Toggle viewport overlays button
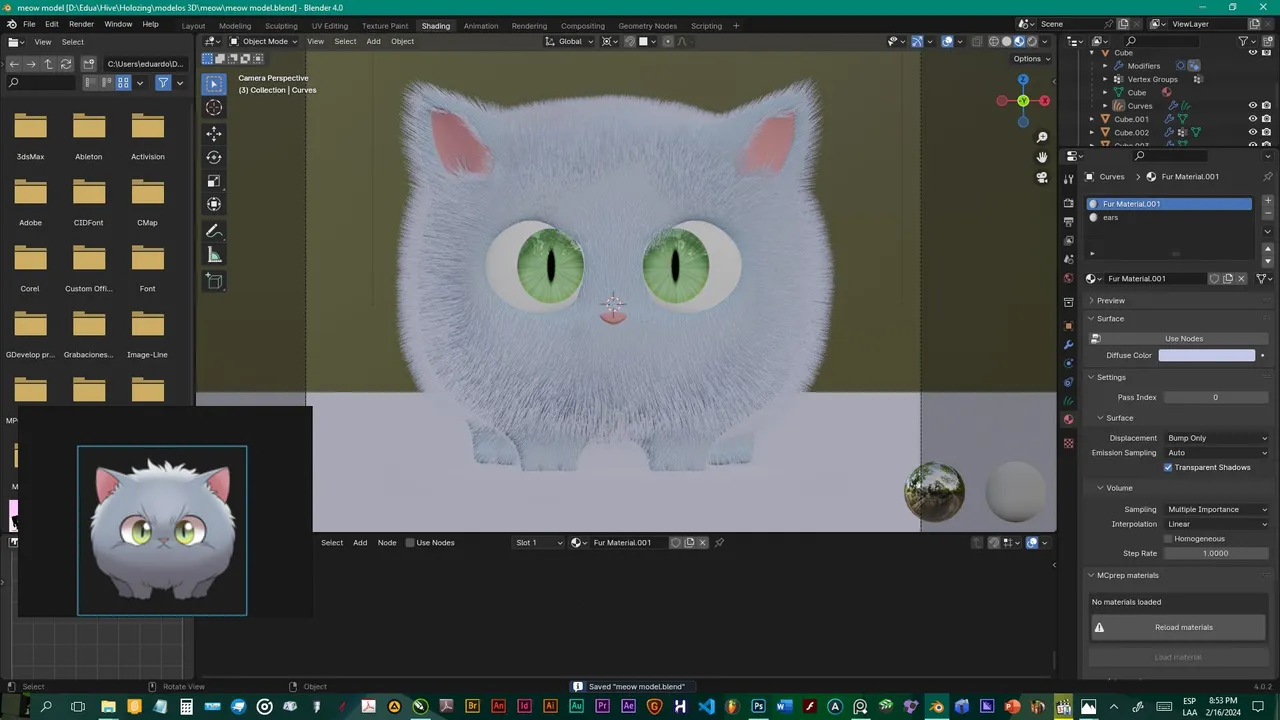Image resolution: width=1280 pixels, height=720 pixels. click(x=947, y=41)
